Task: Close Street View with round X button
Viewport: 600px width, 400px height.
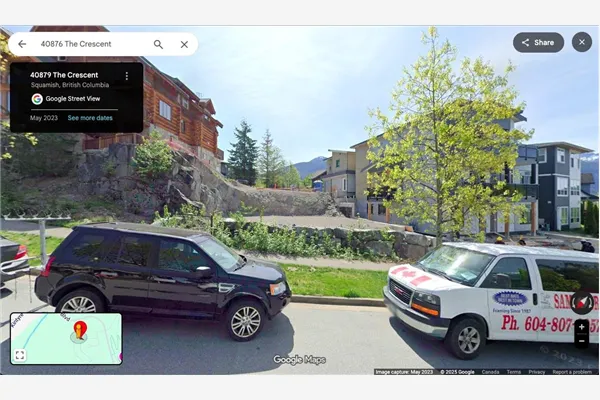Action: pyautogui.click(x=582, y=42)
